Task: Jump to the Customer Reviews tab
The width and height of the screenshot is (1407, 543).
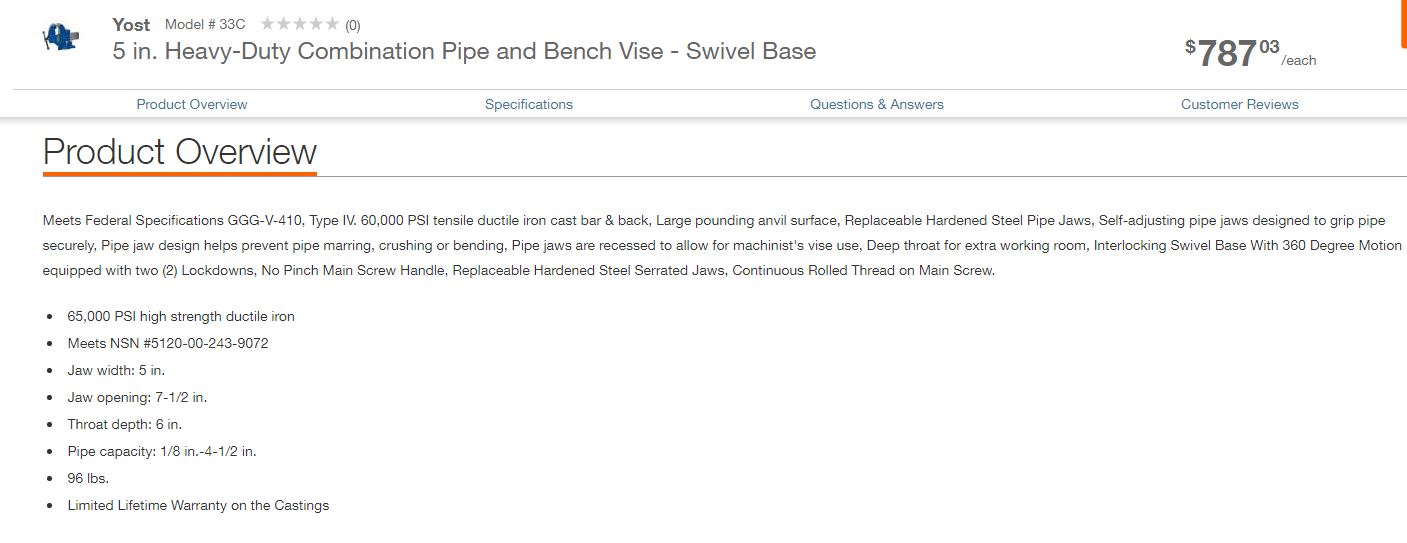Action: (1239, 104)
